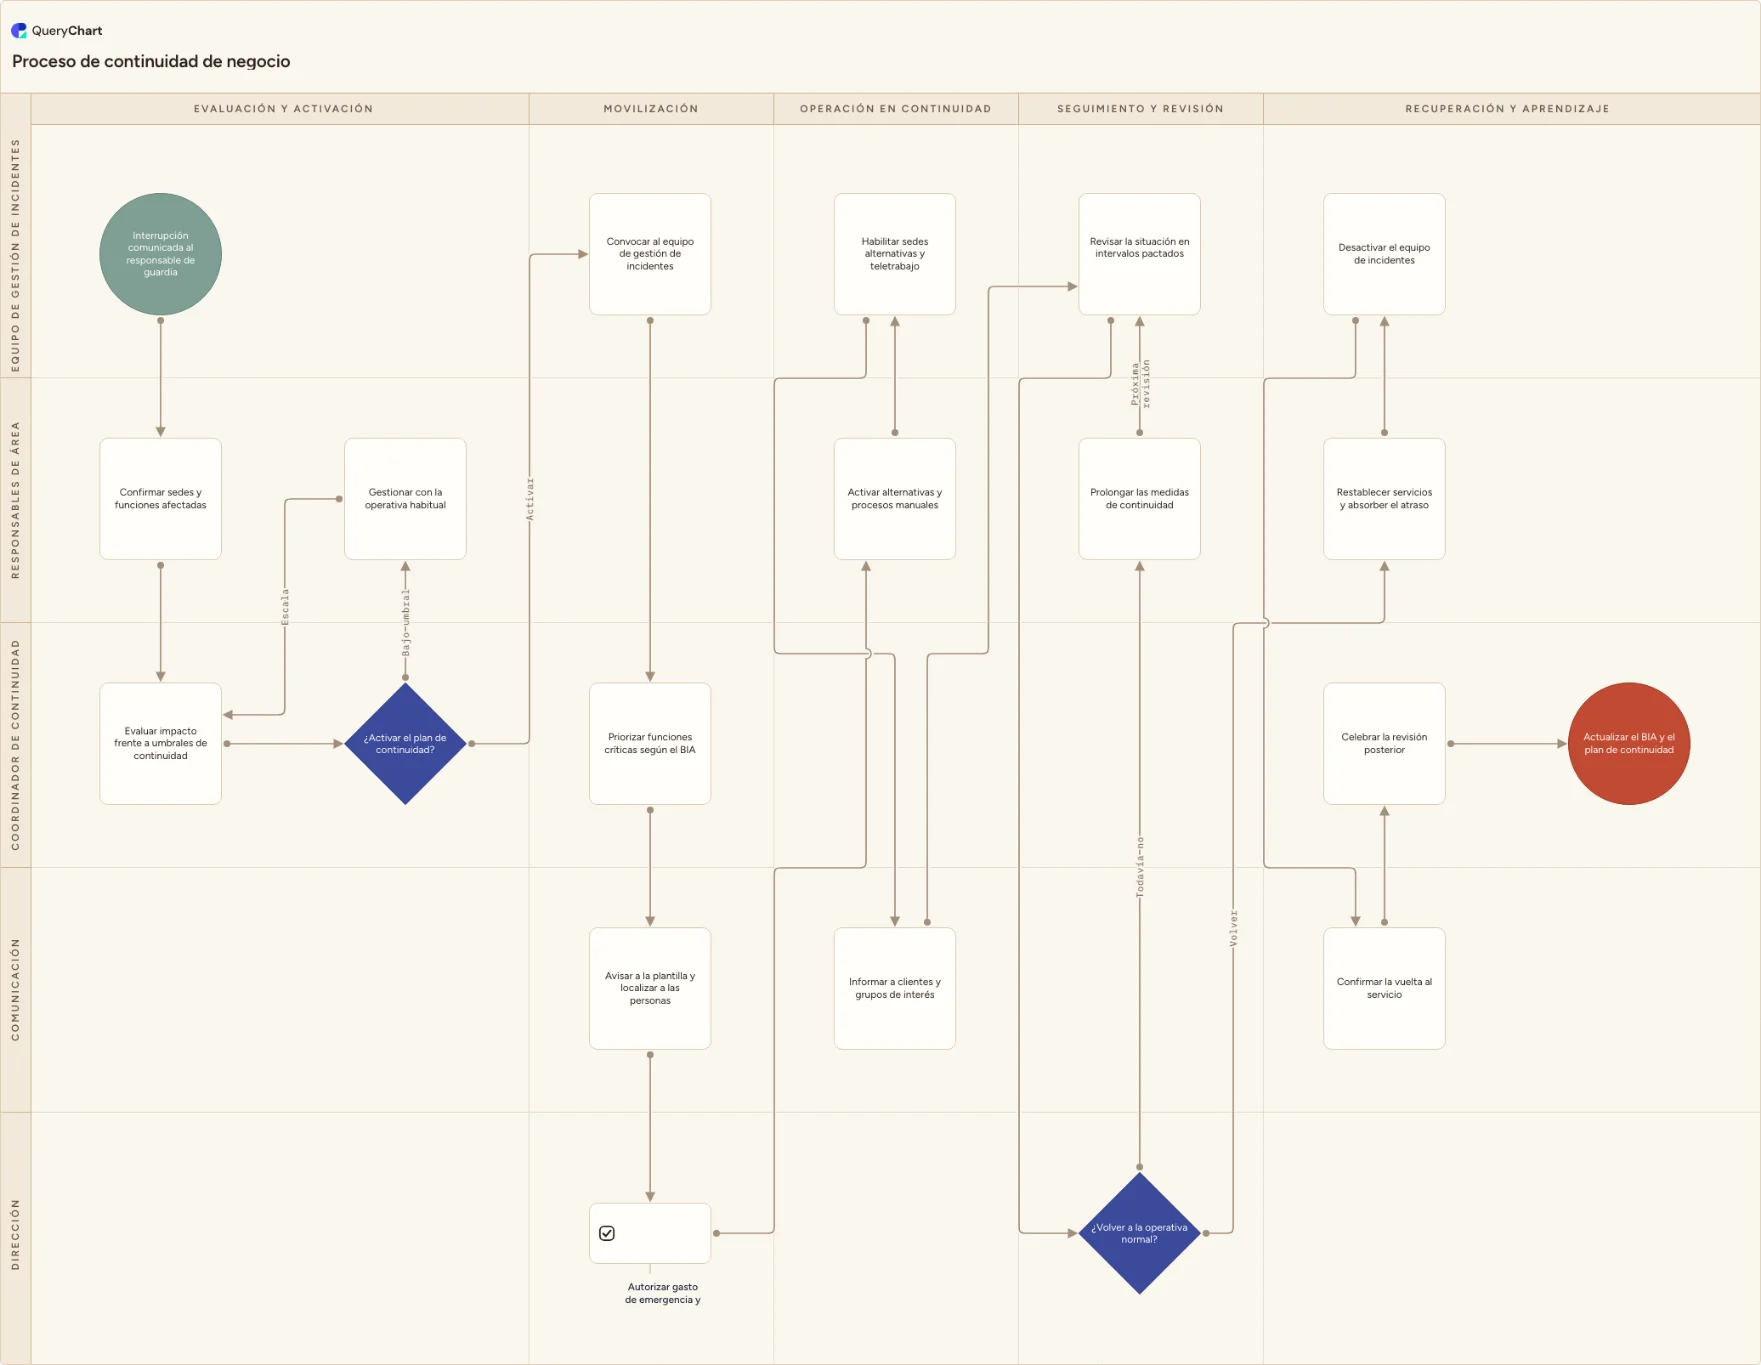Click the 'Próxima revisión' edge label
The height and width of the screenshot is (1365, 1761).
pyautogui.click(x=1140, y=384)
